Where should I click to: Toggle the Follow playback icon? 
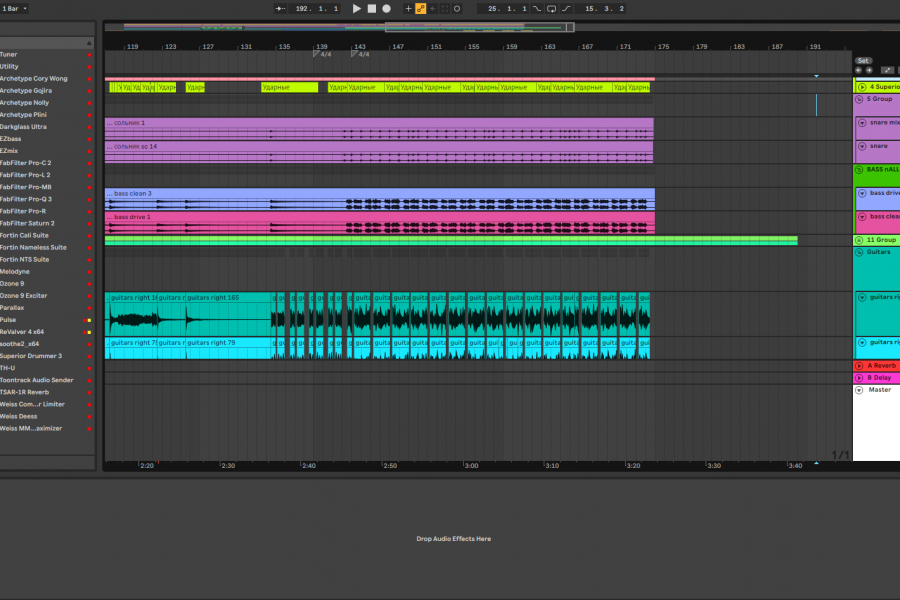(x=281, y=8)
